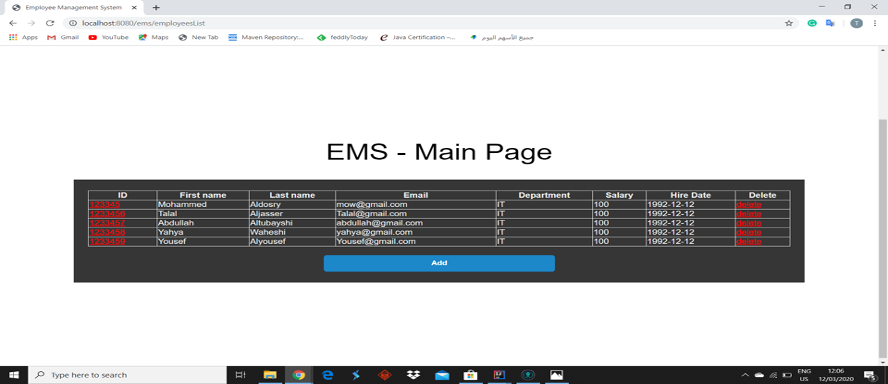Open Chrome's three-dot menu
Image resolution: width=888 pixels, height=384 pixels.
click(x=875, y=23)
